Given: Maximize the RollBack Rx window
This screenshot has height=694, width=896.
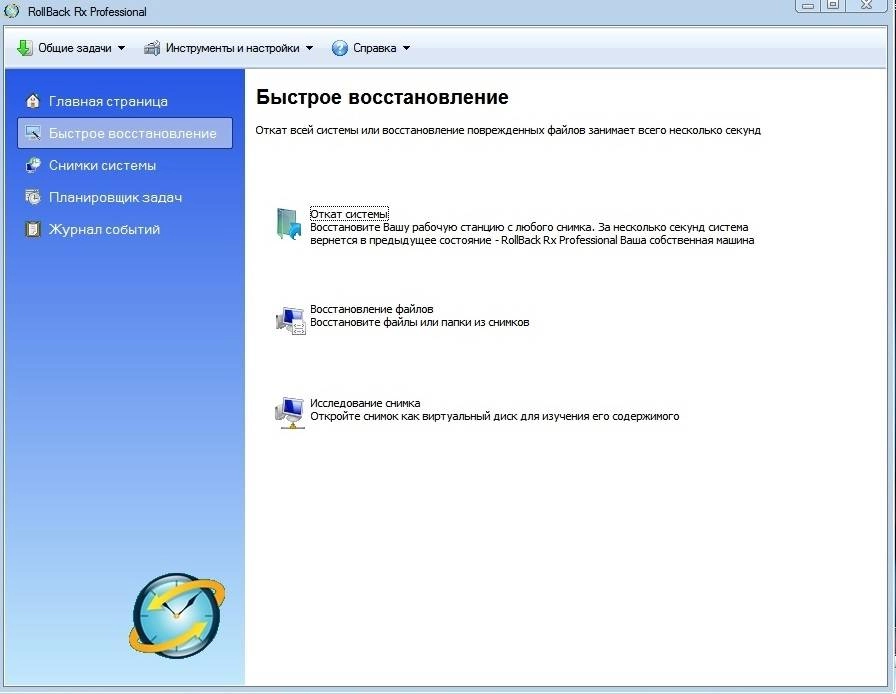Looking at the screenshot, I should click(x=834, y=5).
